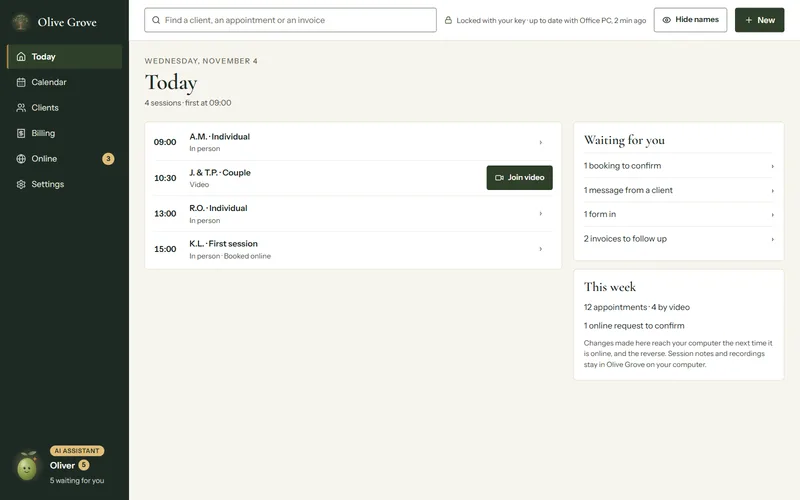Open the Today page in sidebar
Screen dimensions: 800x500
(64, 57)
